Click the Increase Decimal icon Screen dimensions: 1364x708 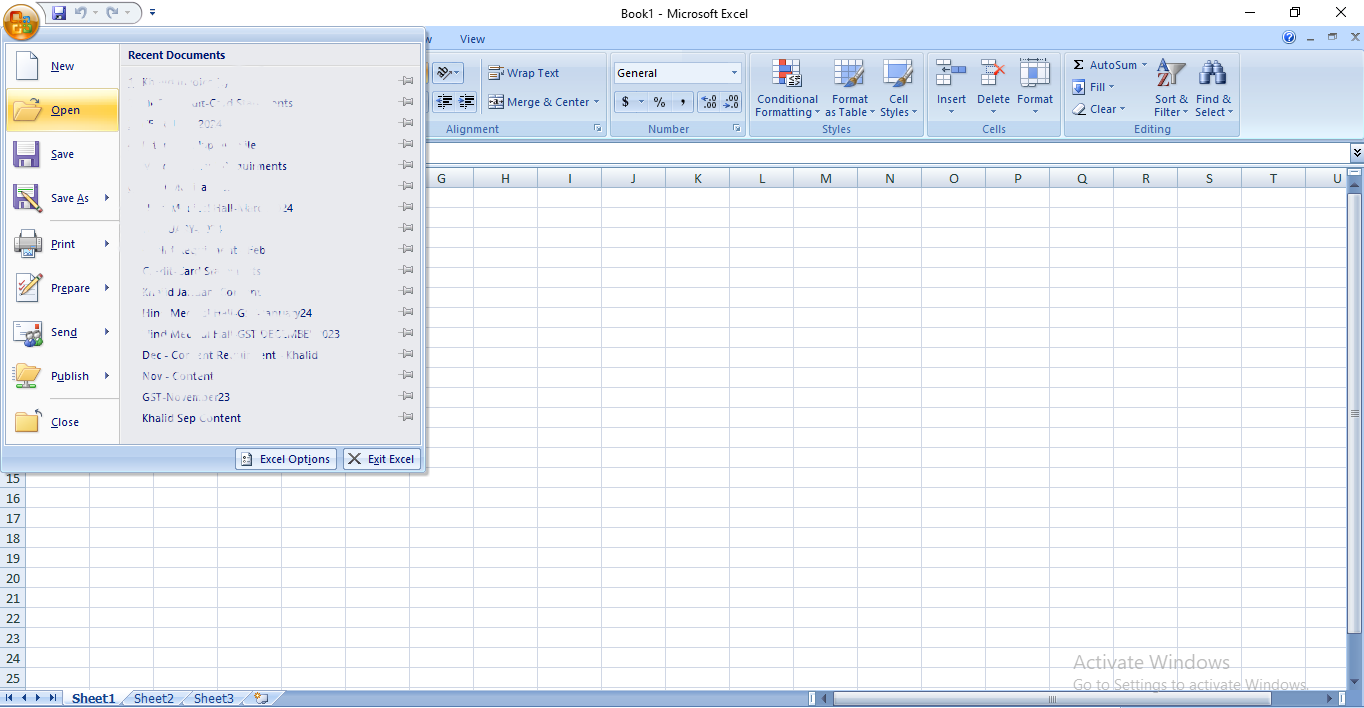click(709, 102)
